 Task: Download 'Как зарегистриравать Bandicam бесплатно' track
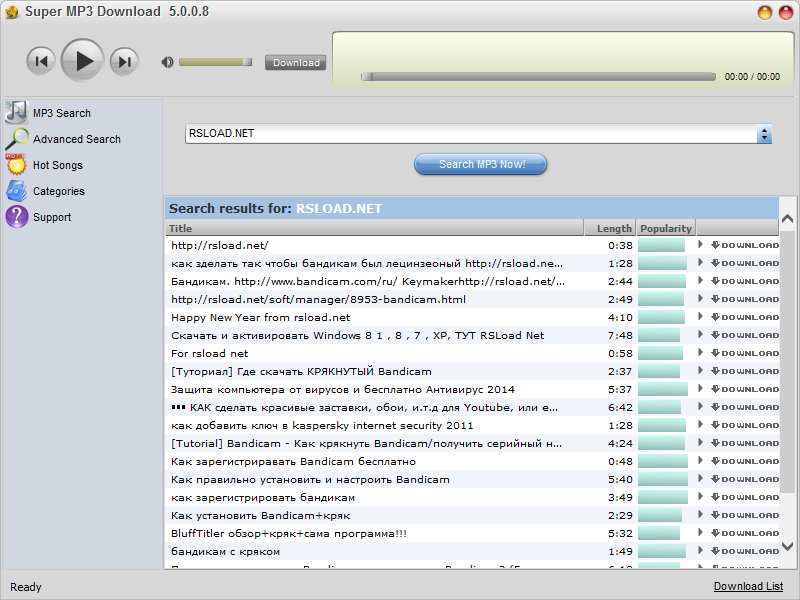click(x=745, y=461)
